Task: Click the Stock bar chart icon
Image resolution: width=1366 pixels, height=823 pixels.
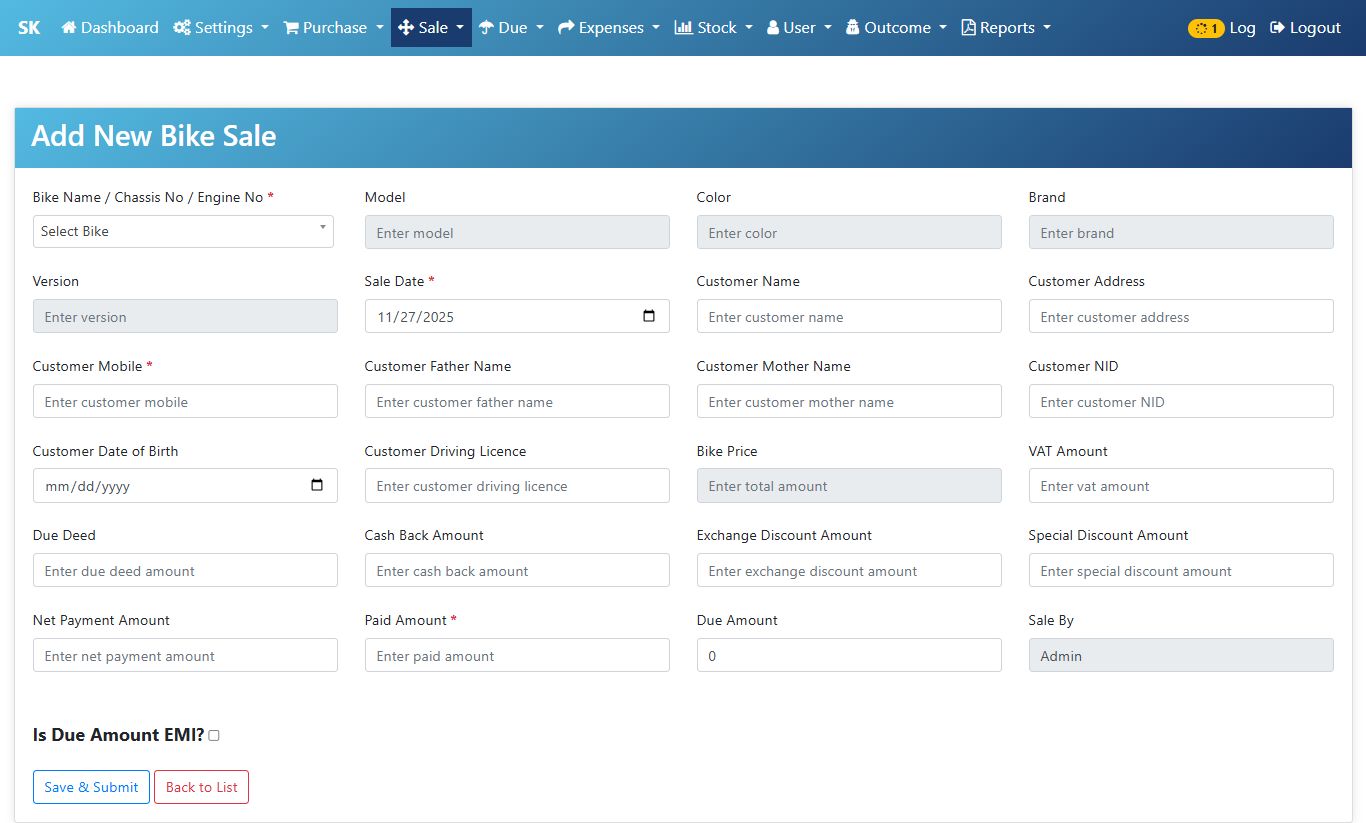Action: pos(684,28)
